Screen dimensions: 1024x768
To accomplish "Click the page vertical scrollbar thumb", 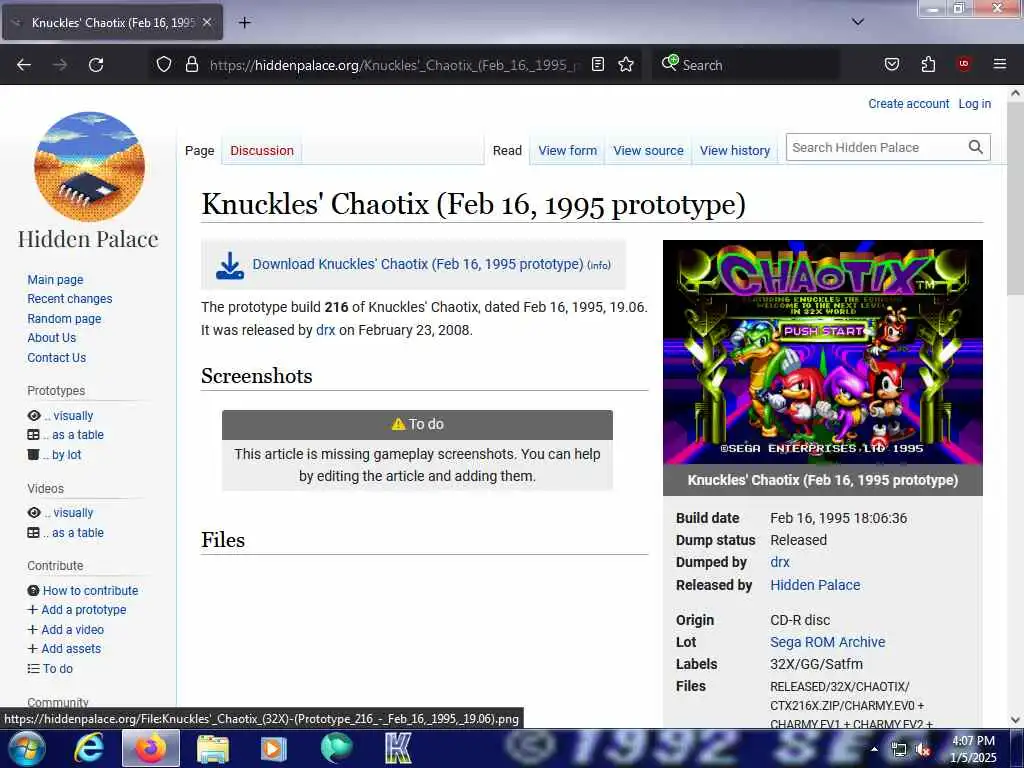I will click(1016, 198).
